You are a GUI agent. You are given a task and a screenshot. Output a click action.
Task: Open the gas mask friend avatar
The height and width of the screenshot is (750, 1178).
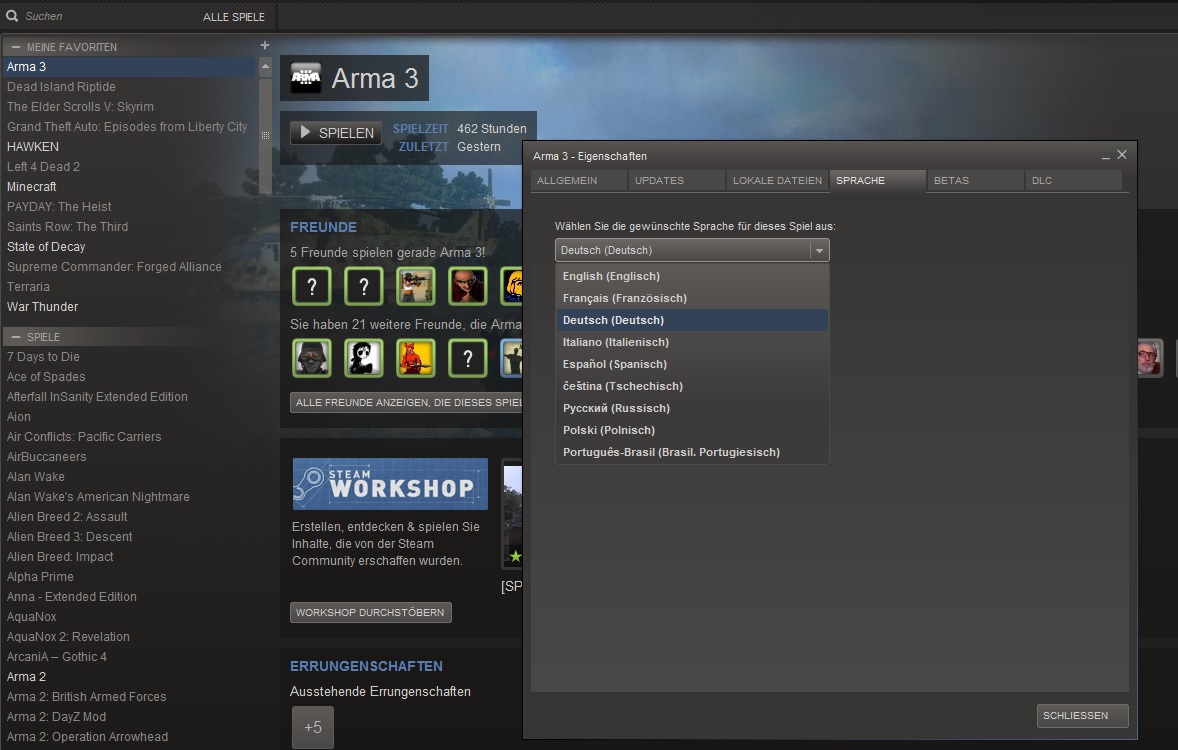[312, 358]
